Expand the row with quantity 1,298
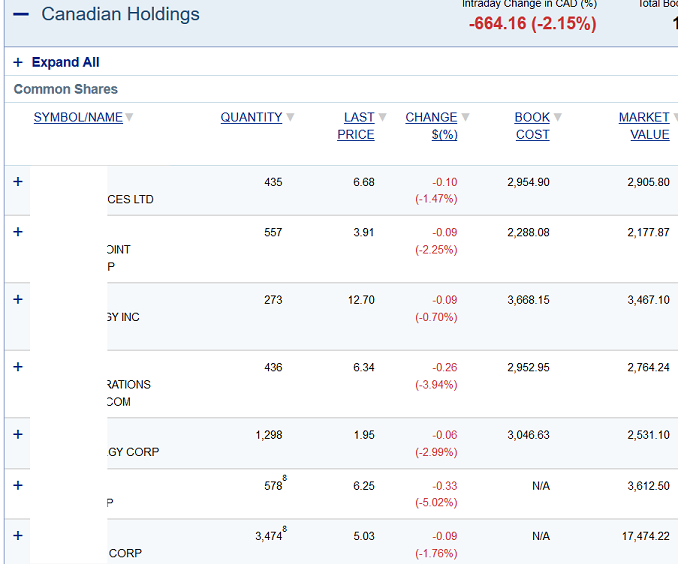This screenshot has width=678, height=564. tap(18, 434)
